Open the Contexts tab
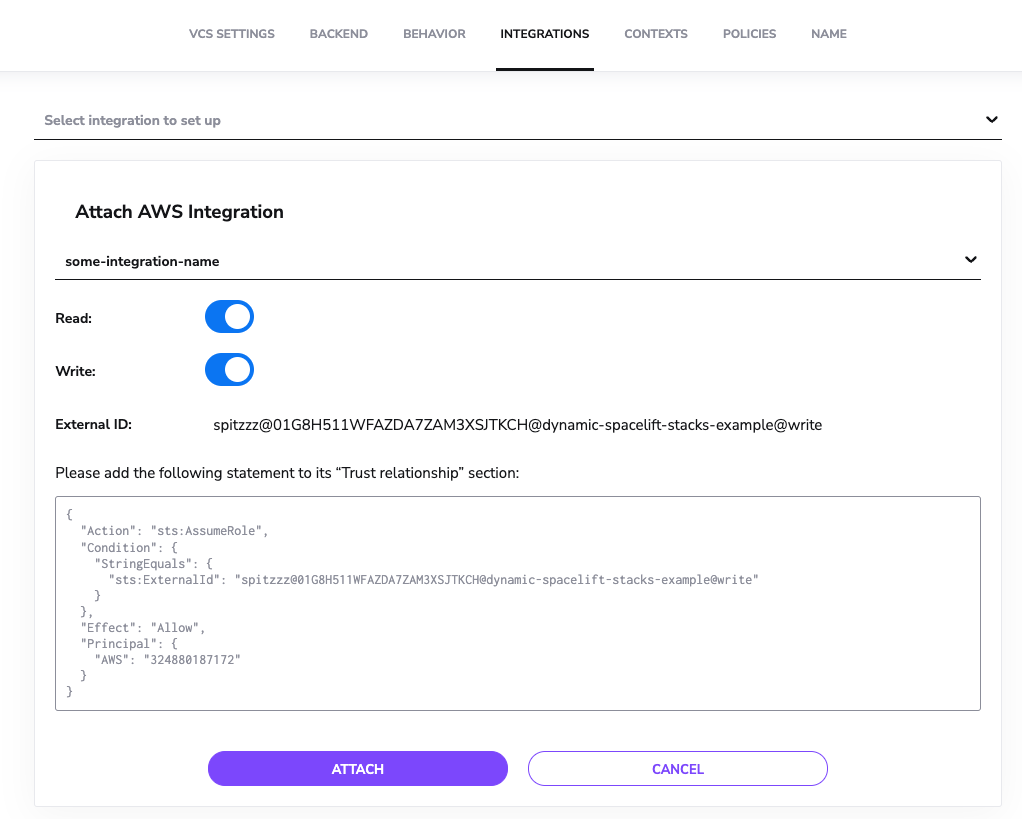Screen dimensions: 1022x819 tap(655, 34)
